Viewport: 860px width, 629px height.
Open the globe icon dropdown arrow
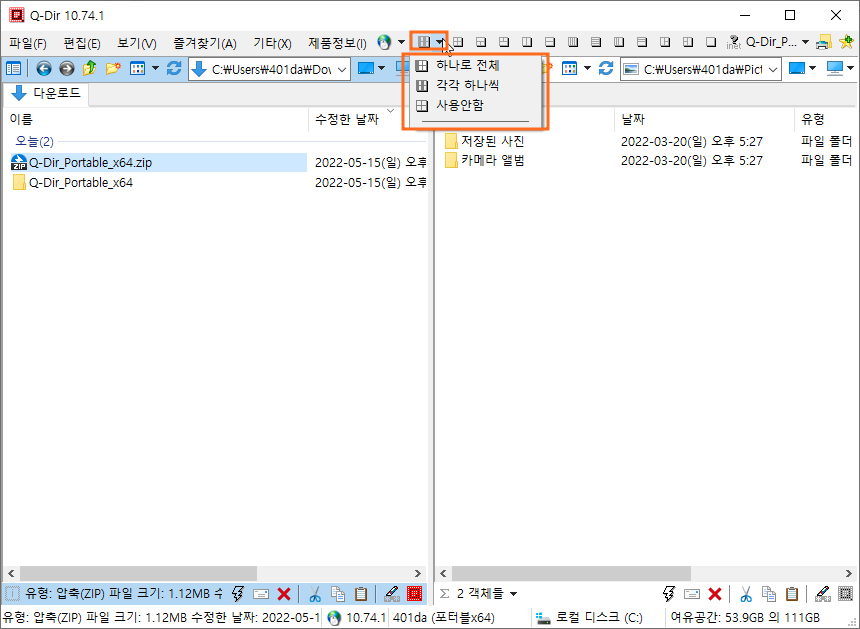(401, 42)
